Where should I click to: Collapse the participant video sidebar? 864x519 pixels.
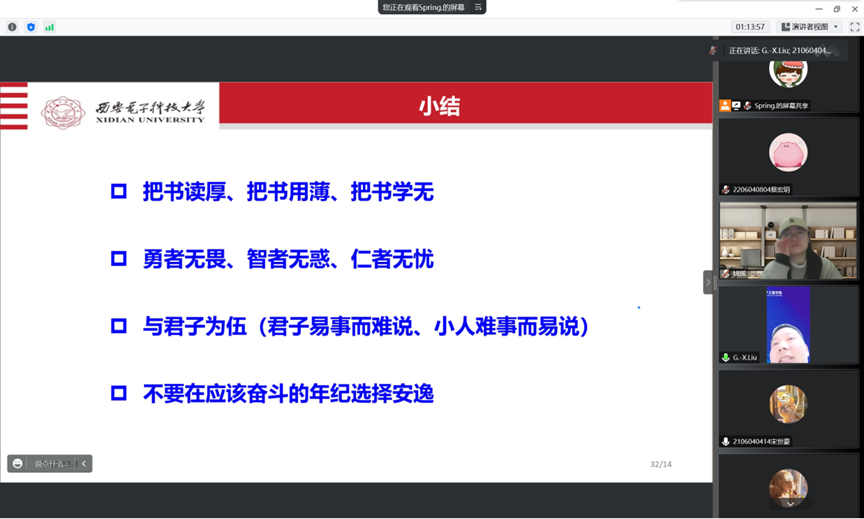708,283
